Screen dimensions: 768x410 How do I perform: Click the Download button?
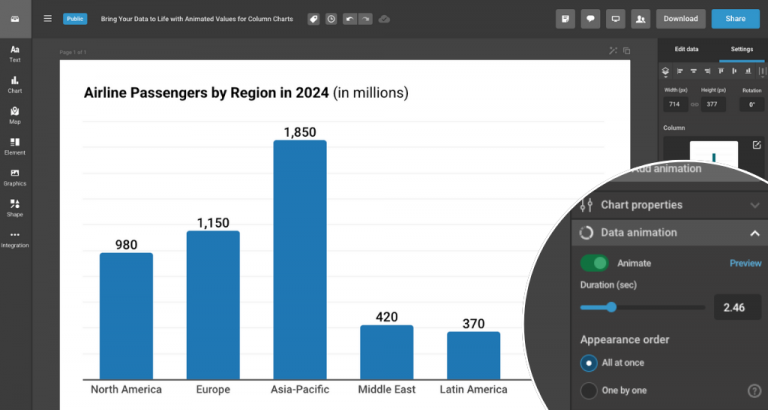pos(681,19)
